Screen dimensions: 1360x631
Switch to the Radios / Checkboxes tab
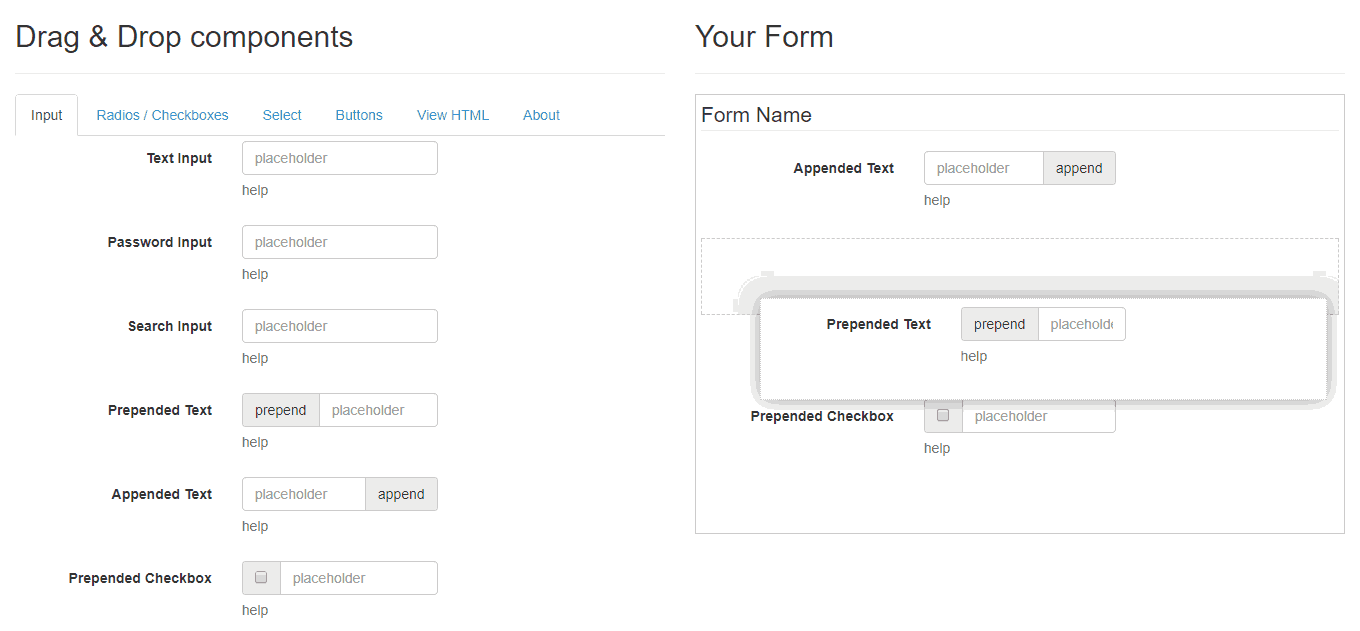tap(162, 115)
